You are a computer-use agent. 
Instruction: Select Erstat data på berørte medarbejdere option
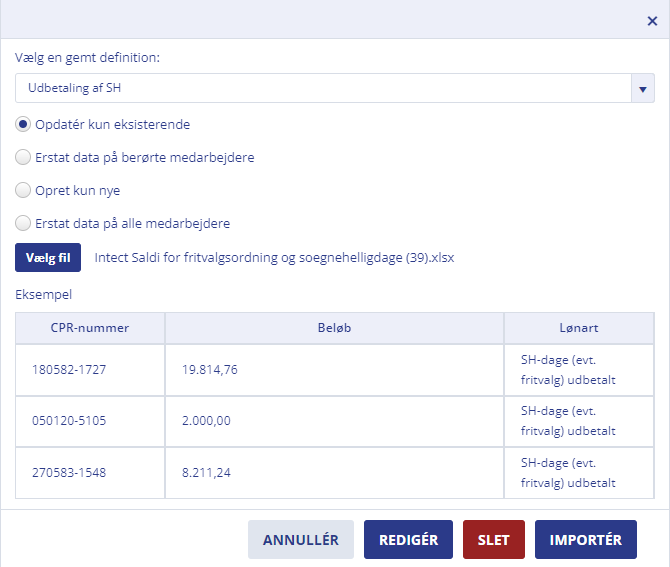23,157
